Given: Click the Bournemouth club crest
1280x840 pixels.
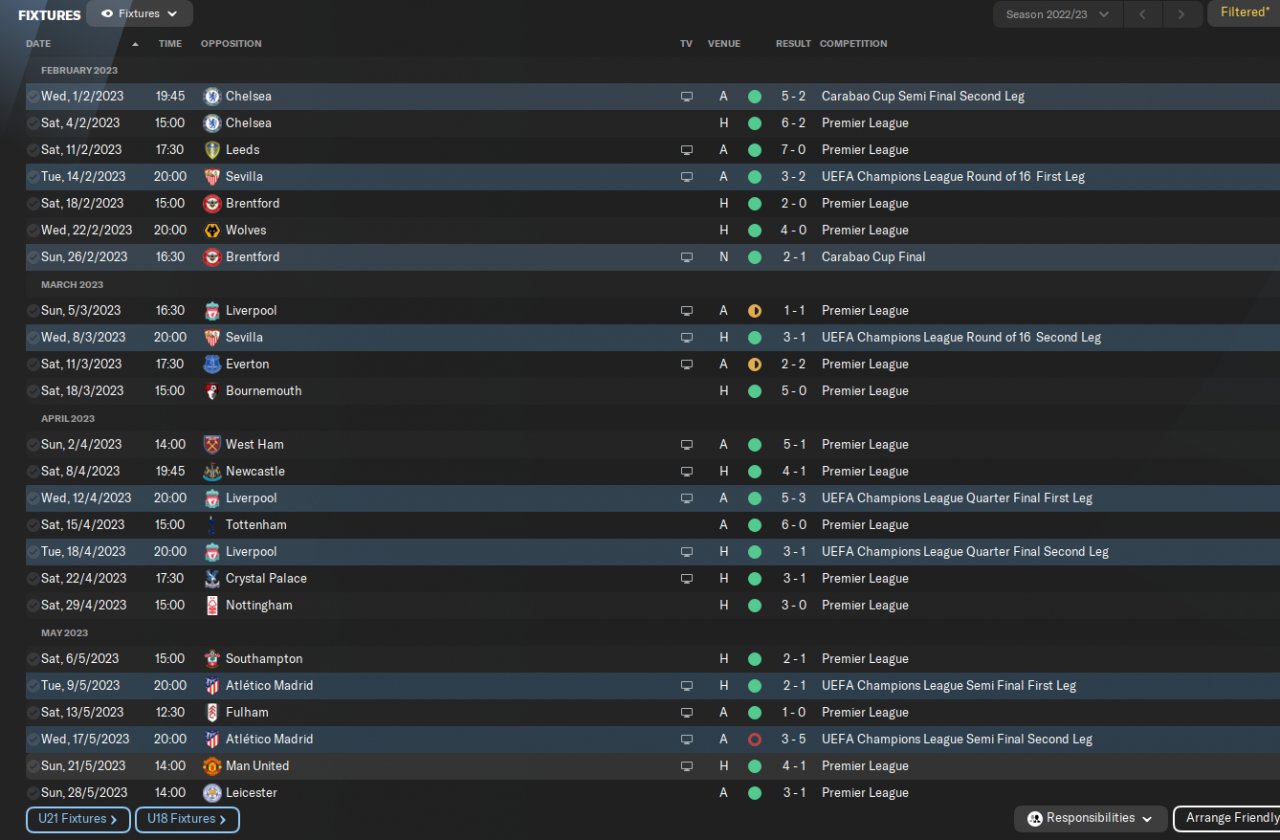Looking at the screenshot, I should [x=212, y=391].
